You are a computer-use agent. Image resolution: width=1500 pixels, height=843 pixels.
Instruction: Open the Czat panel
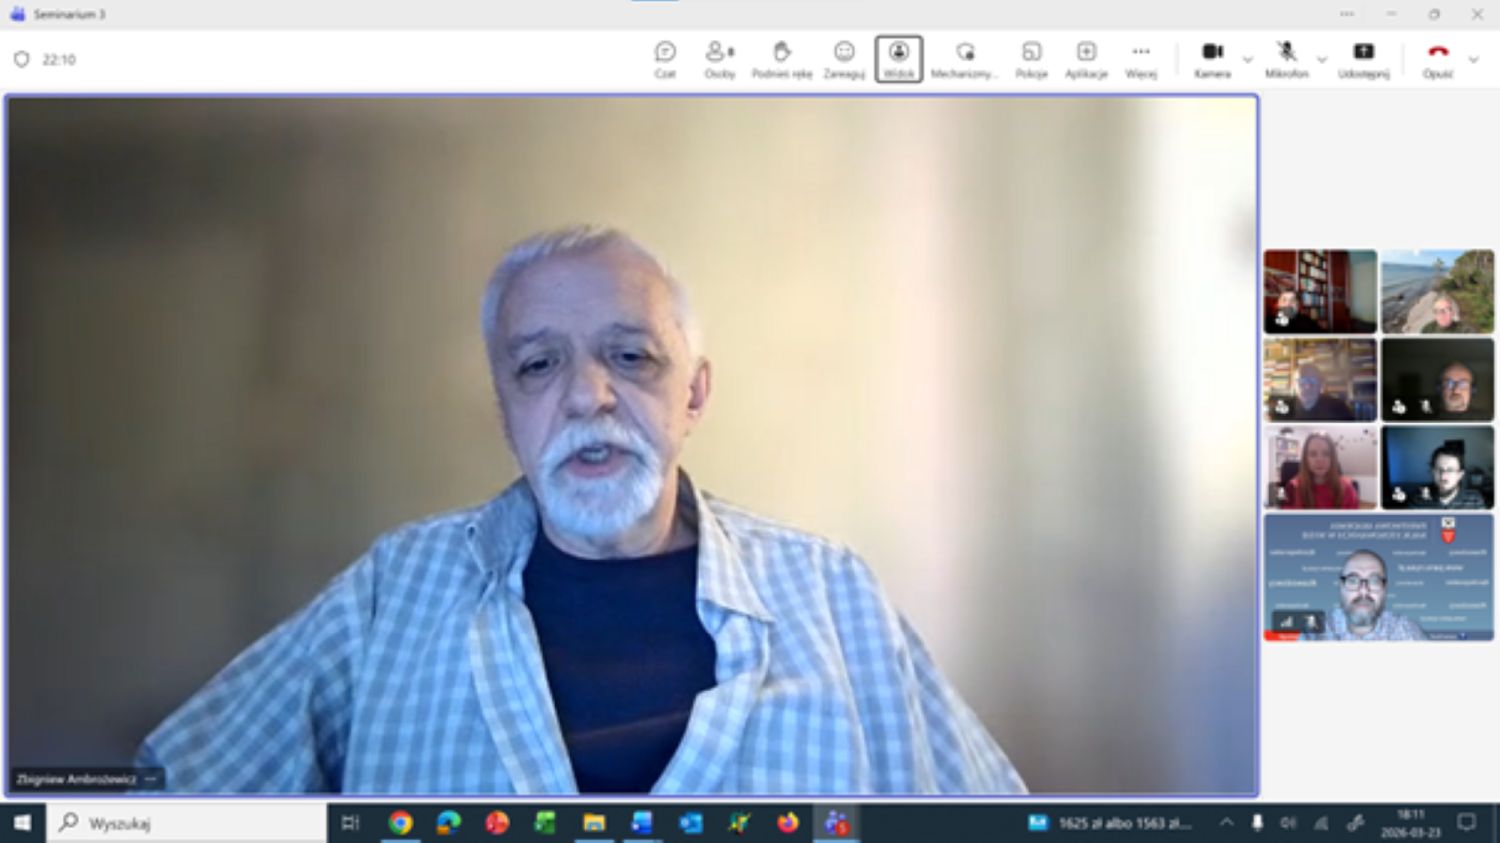pyautogui.click(x=665, y=59)
